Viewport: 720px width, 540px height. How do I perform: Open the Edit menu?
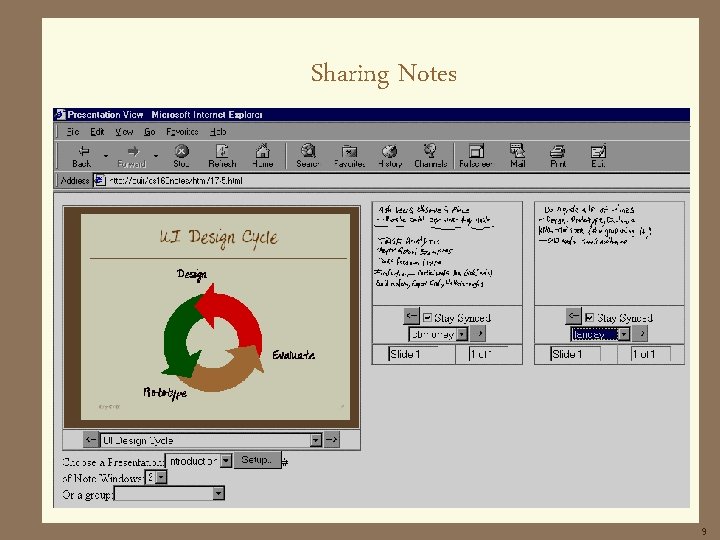click(97, 132)
